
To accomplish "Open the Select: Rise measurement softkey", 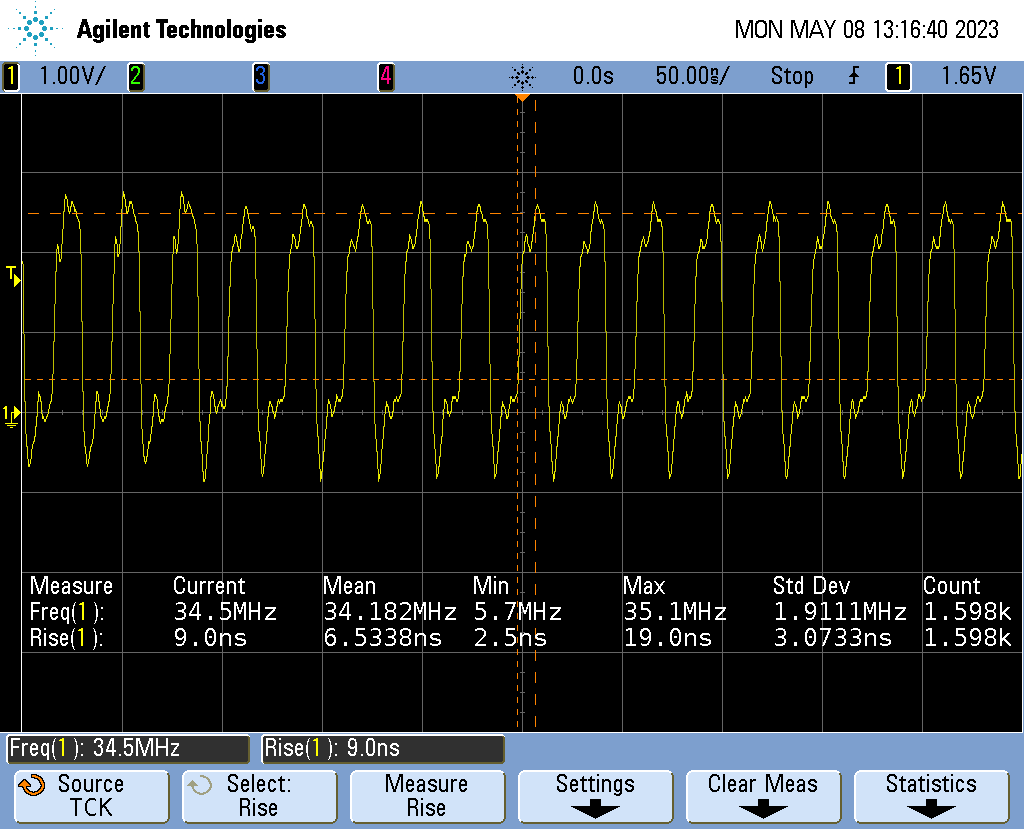I will [258, 796].
